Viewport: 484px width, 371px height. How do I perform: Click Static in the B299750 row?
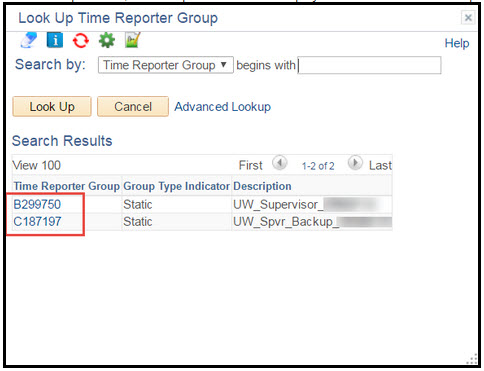(138, 204)
